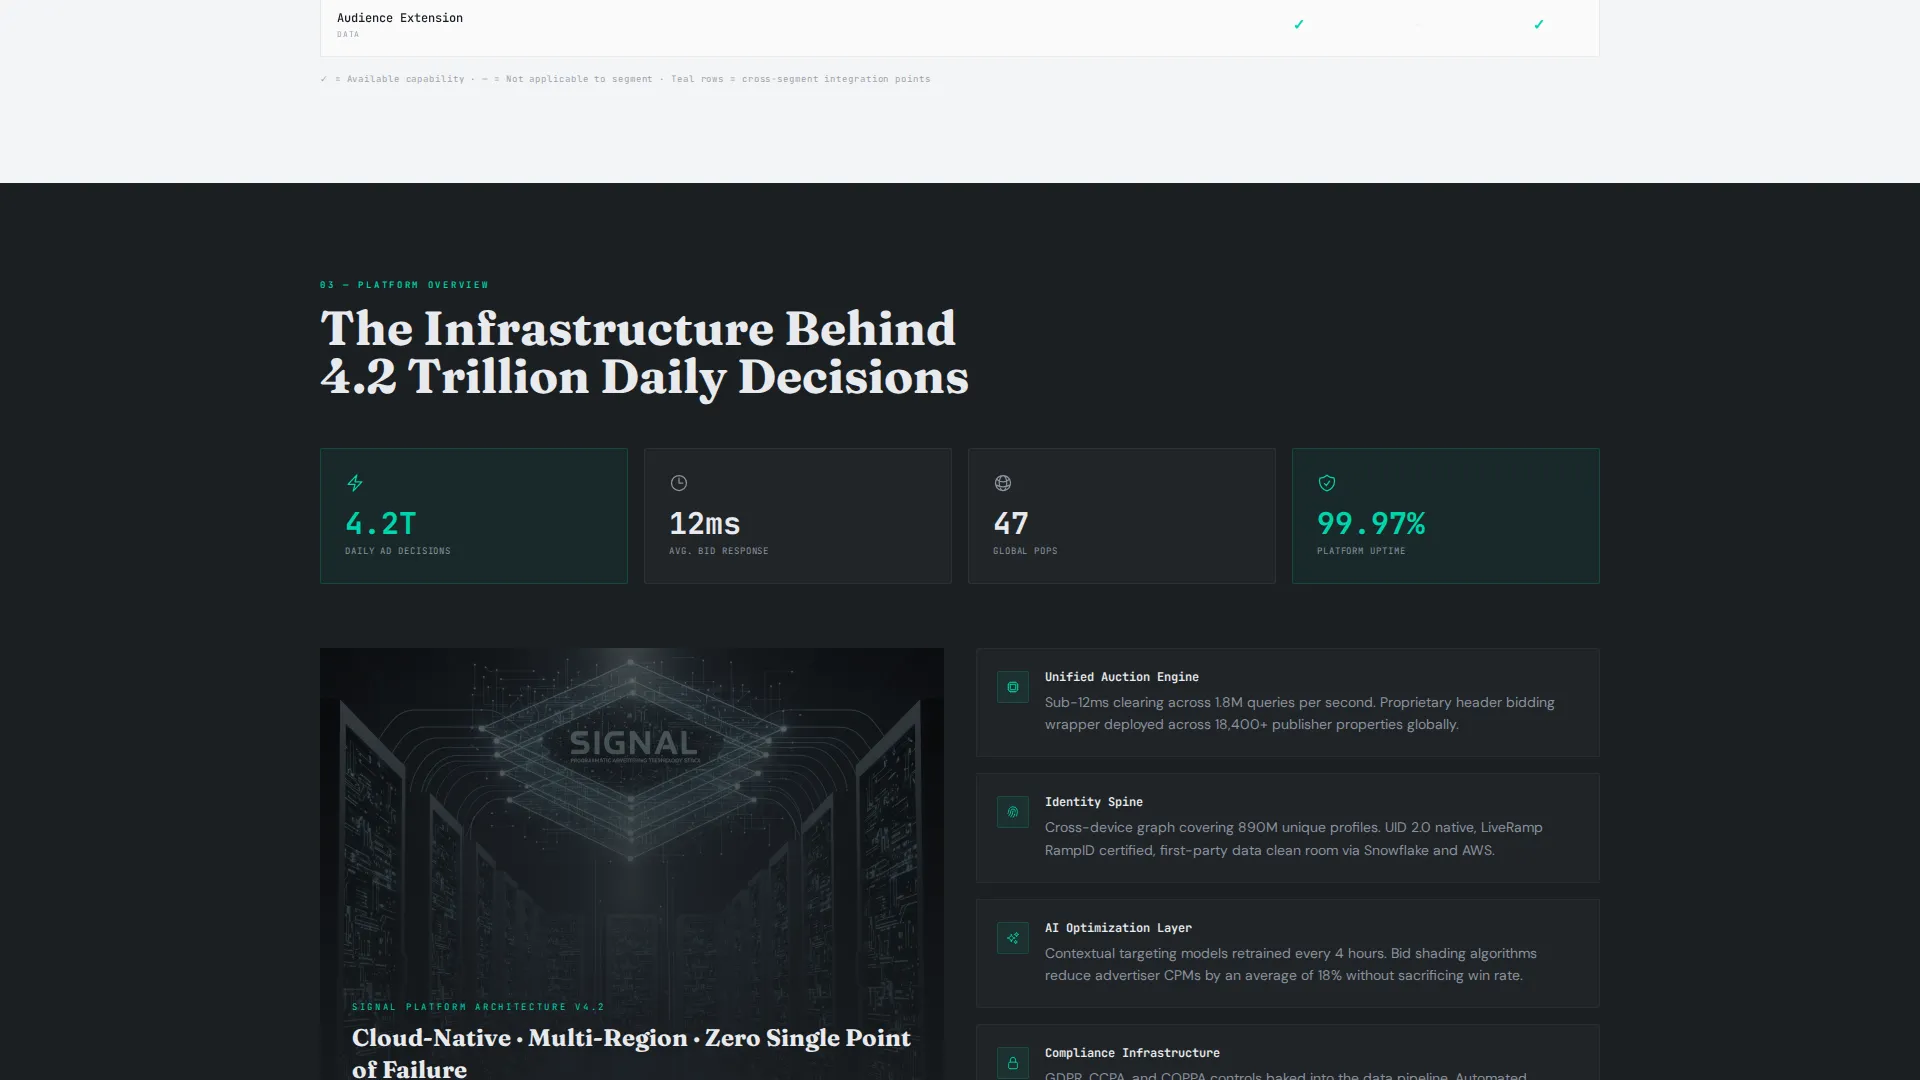Viewport: 1920px width, 1080px height.
Task: Click the clock icon above 12ms
Action: 679,483
